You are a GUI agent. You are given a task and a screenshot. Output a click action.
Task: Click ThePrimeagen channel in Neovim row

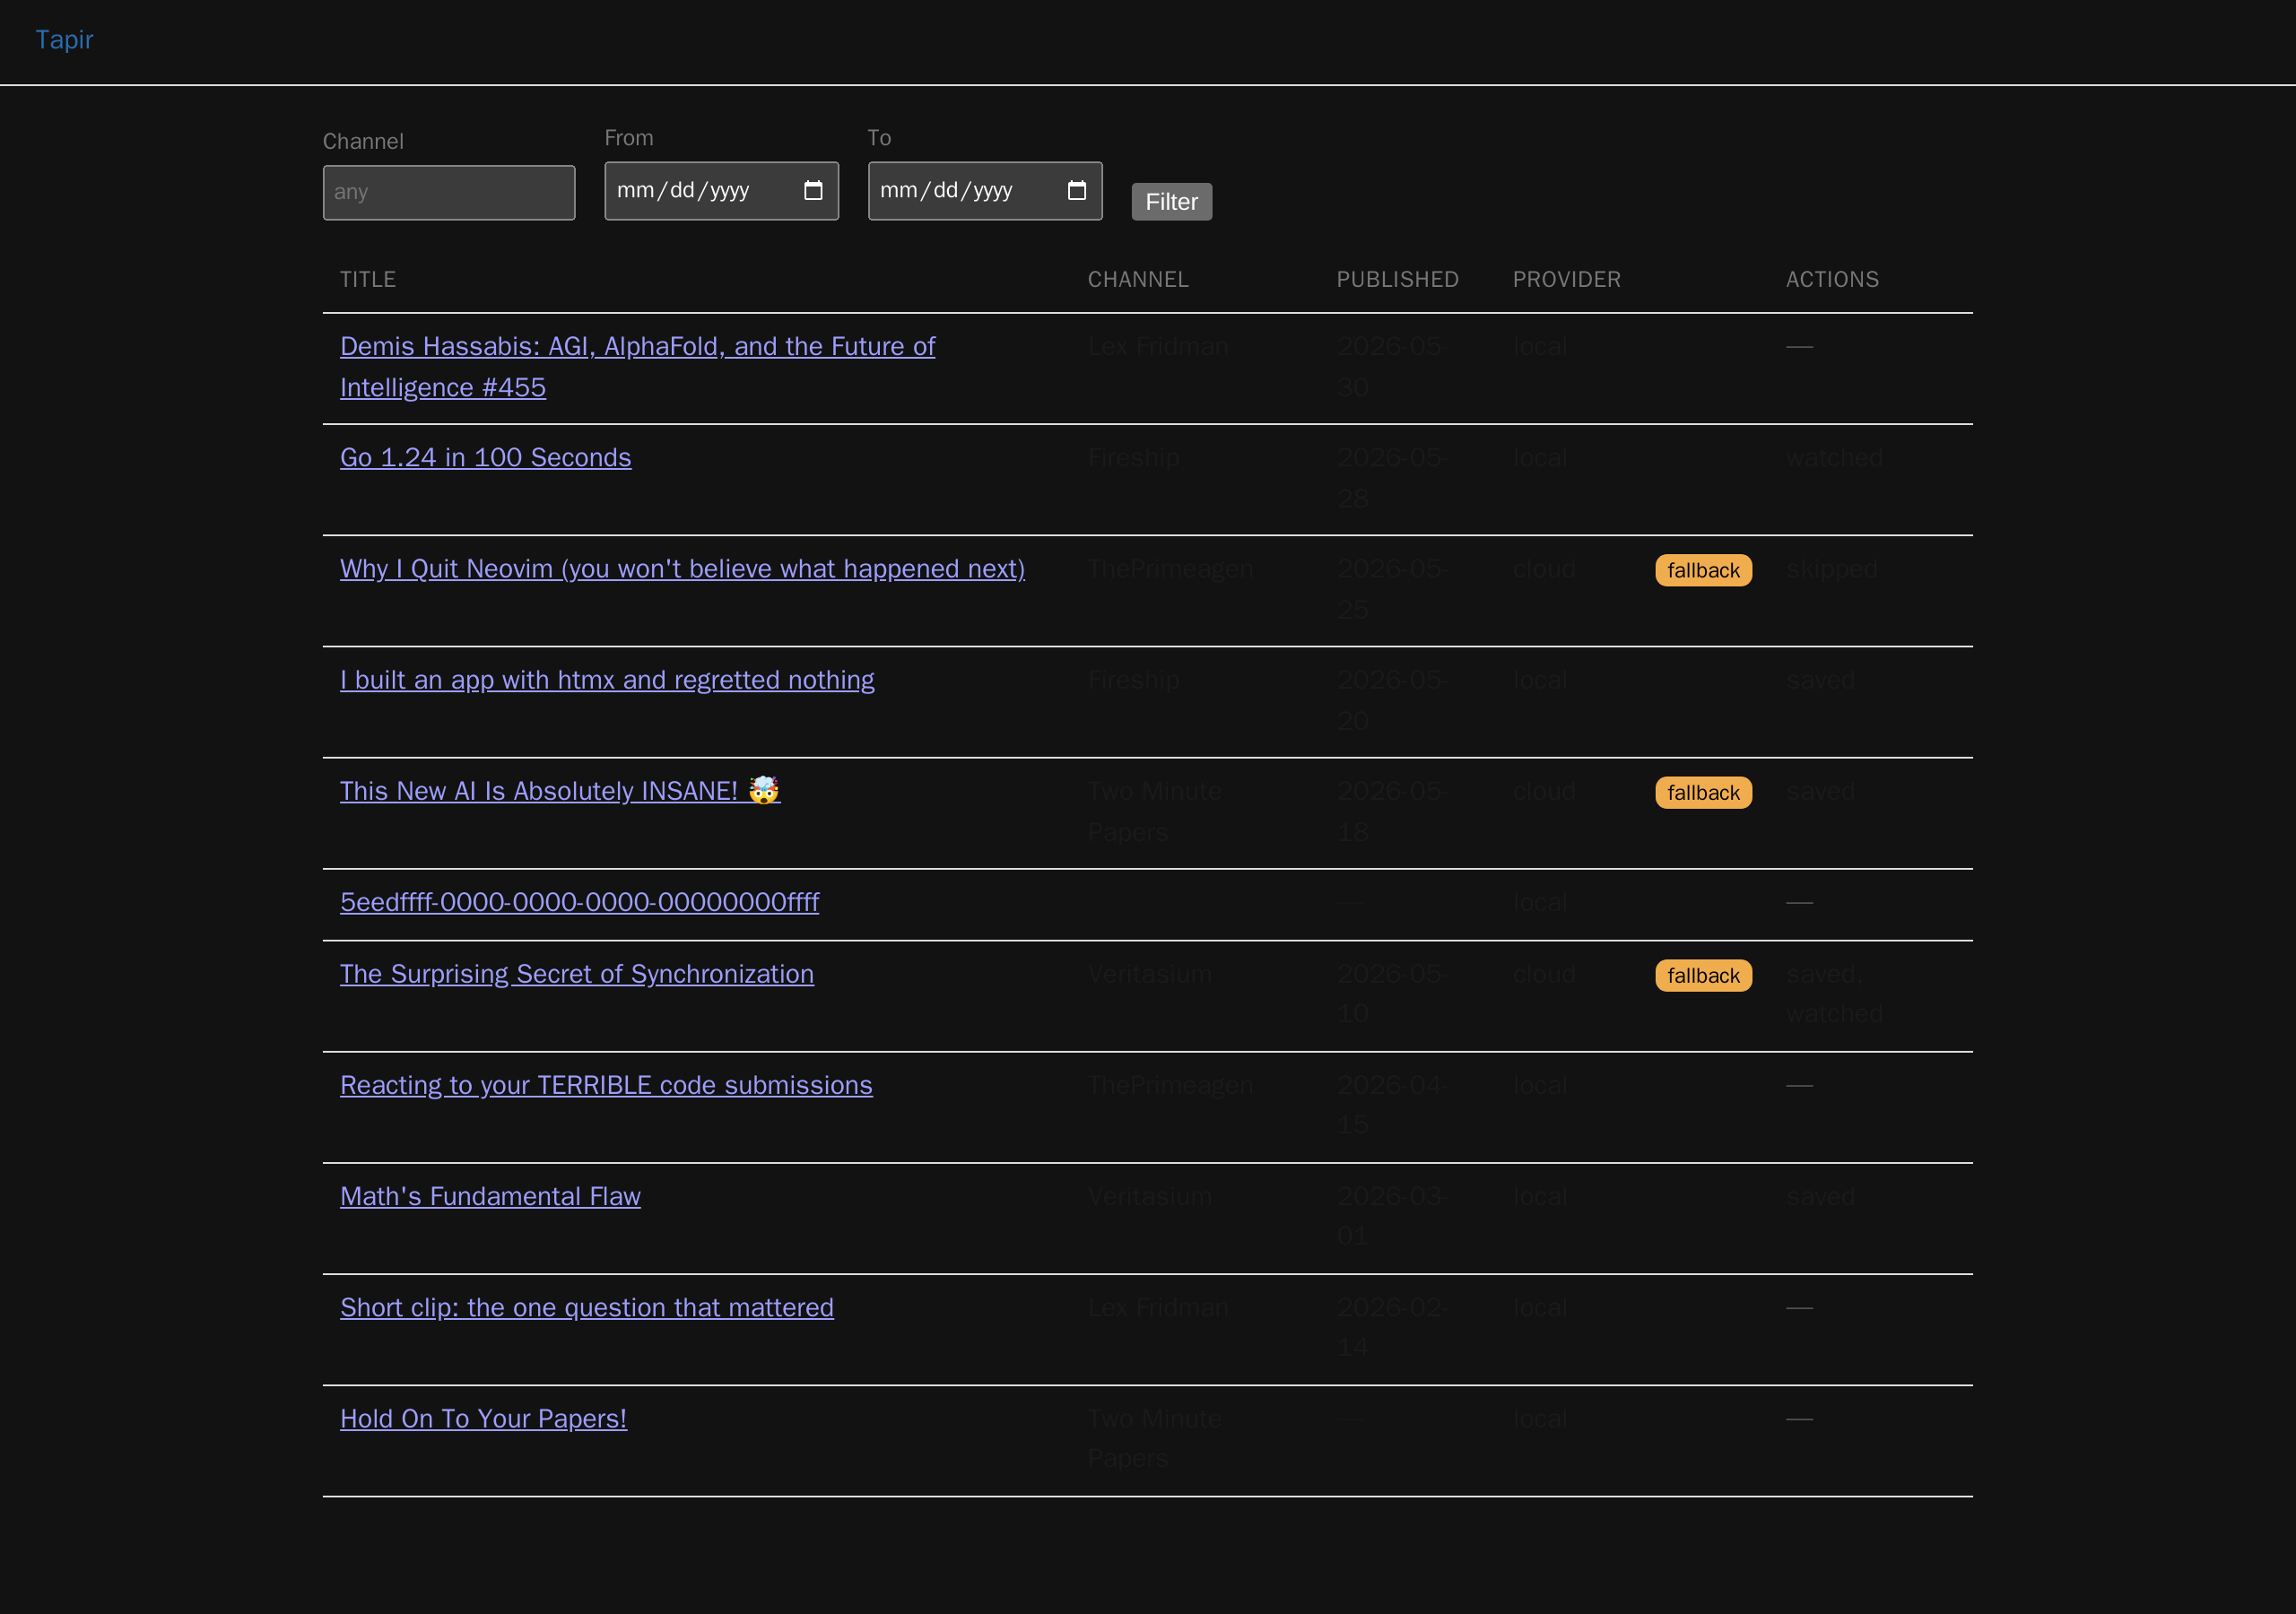click(1170, 569)
